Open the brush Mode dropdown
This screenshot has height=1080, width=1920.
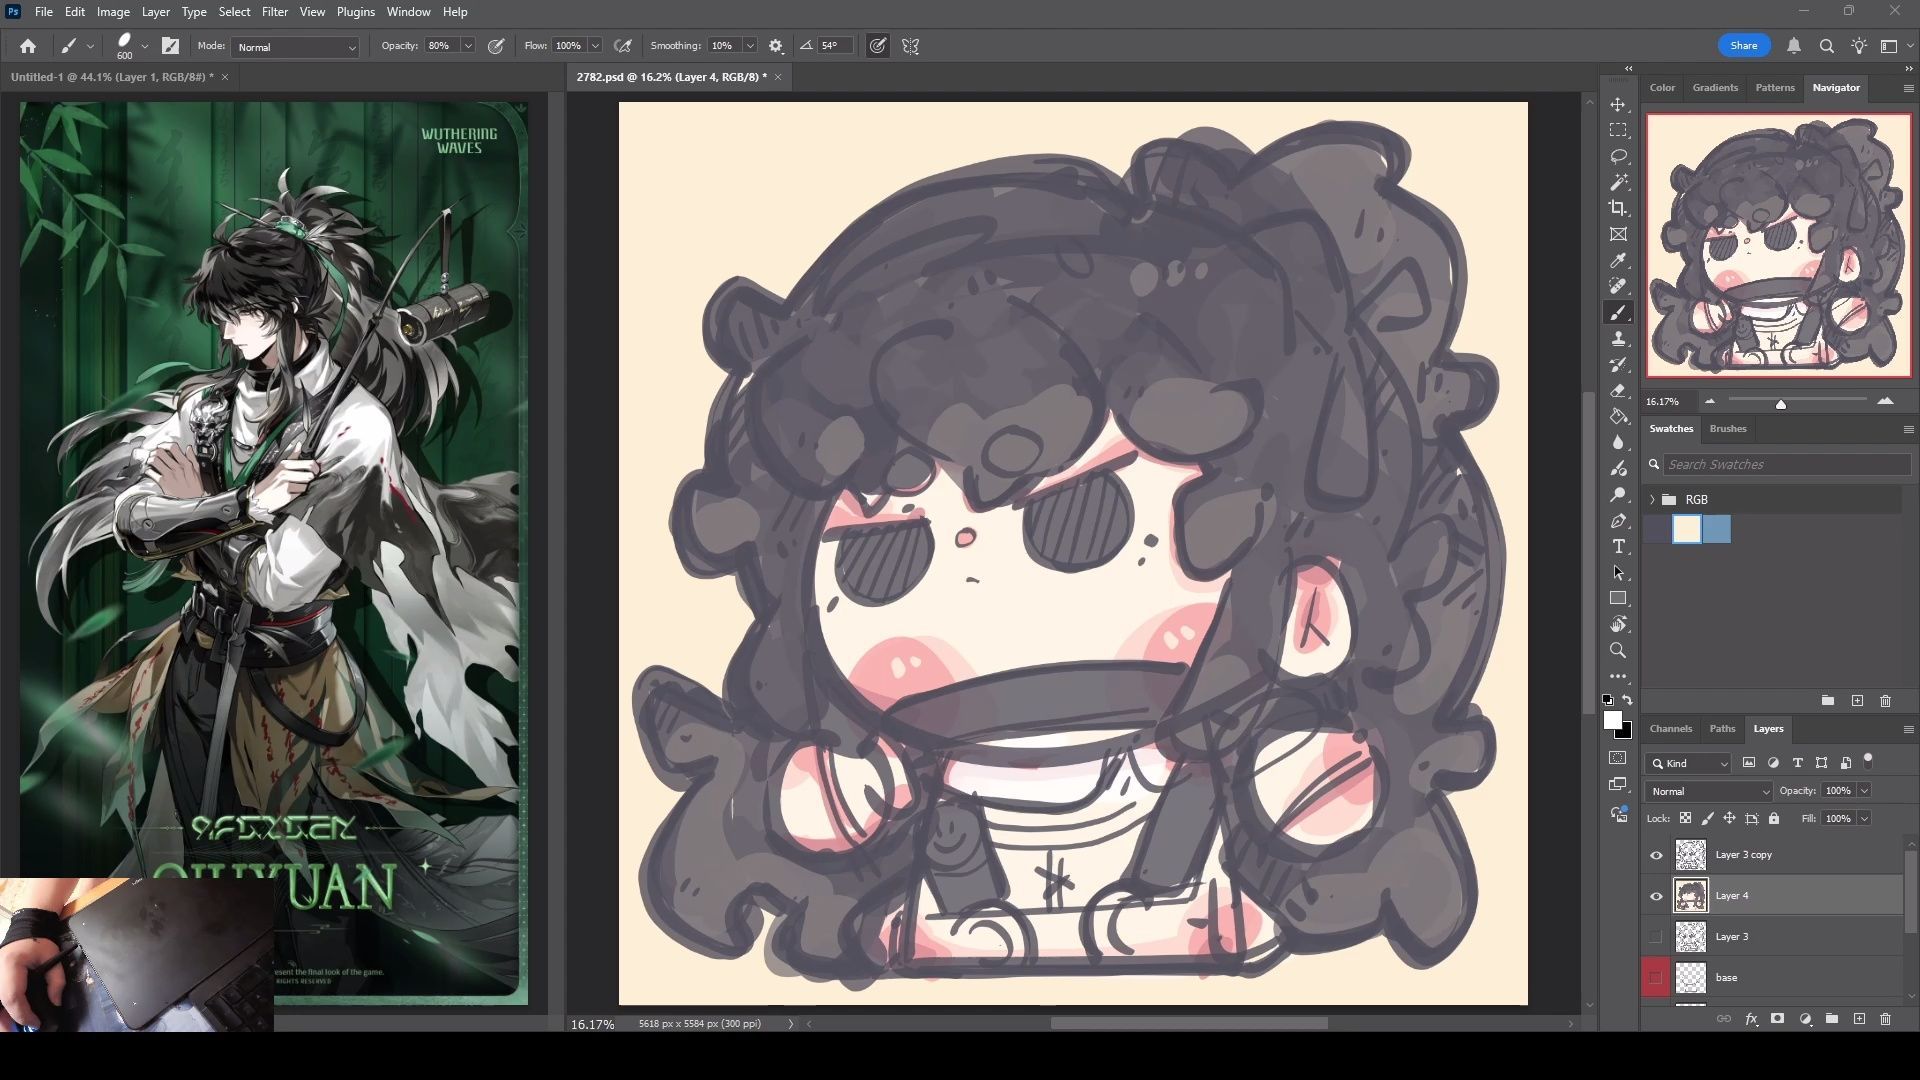click(x=295, y=47)
